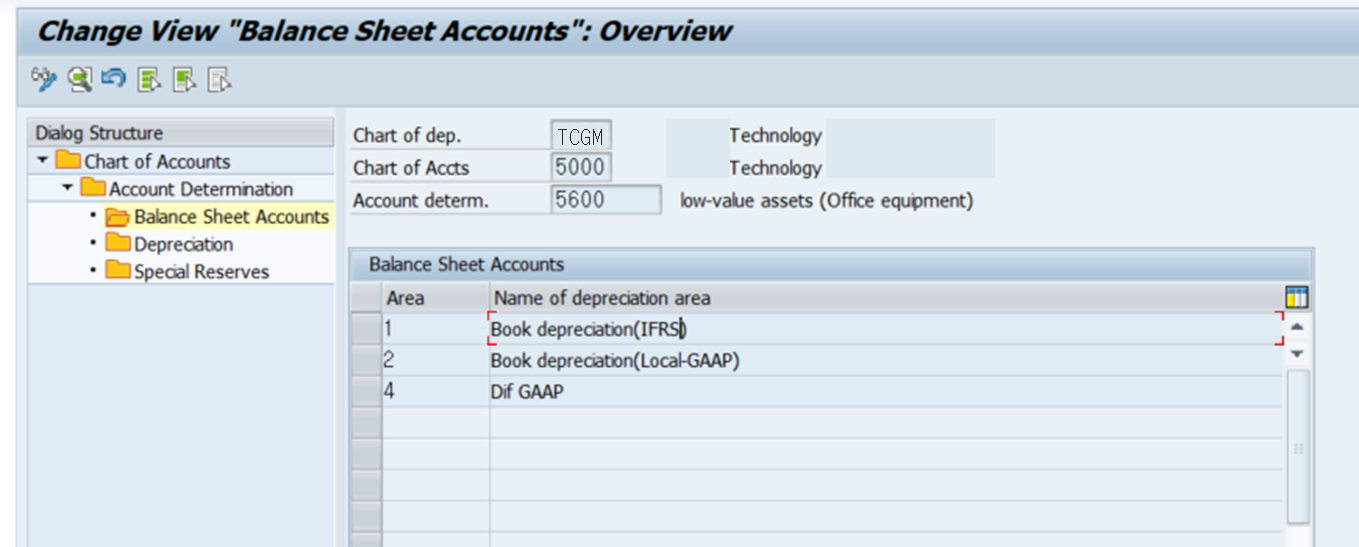Click area cell with value 2
This screenshot has width=1359, height=547.
tap(436, 360)
